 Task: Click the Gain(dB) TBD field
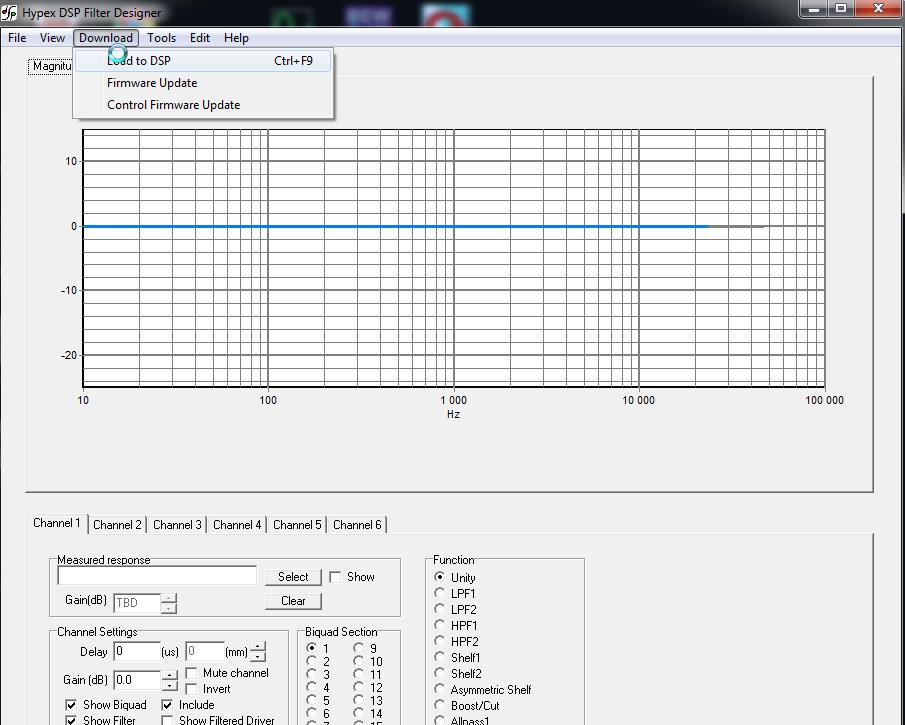[137, 603]
